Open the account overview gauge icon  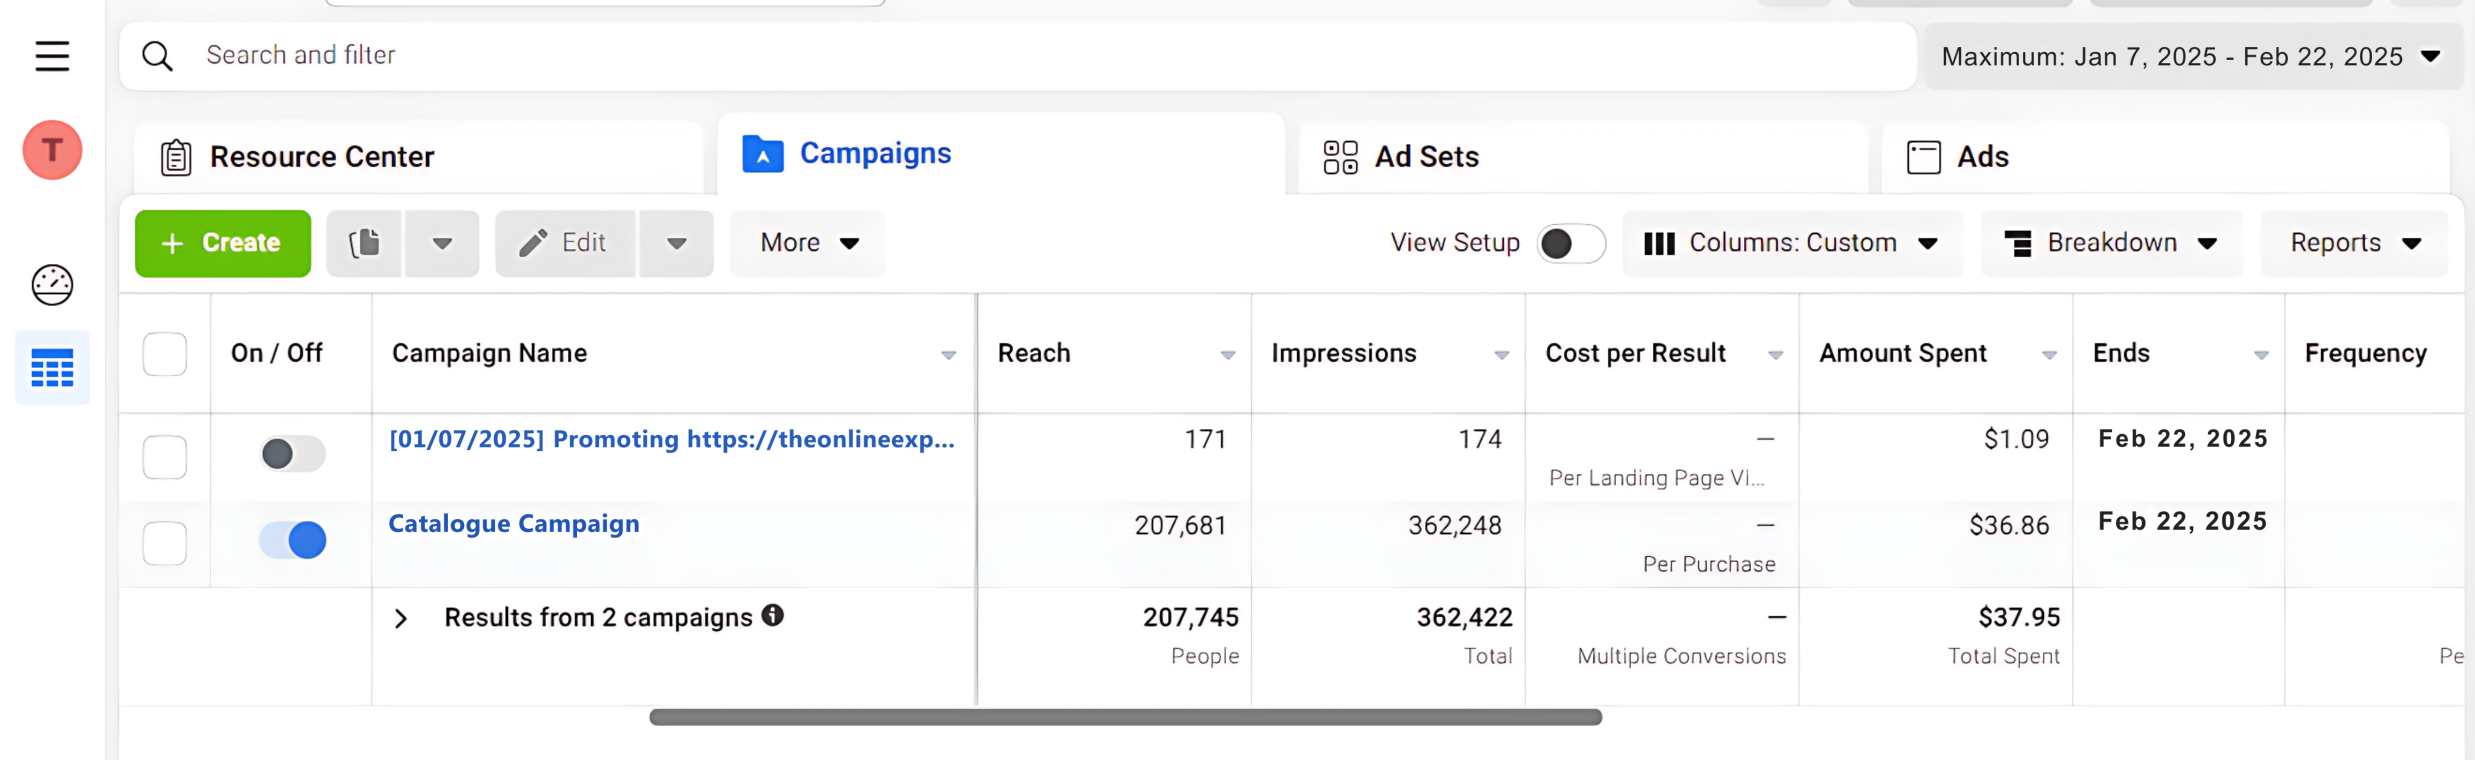tap(52, 285)
